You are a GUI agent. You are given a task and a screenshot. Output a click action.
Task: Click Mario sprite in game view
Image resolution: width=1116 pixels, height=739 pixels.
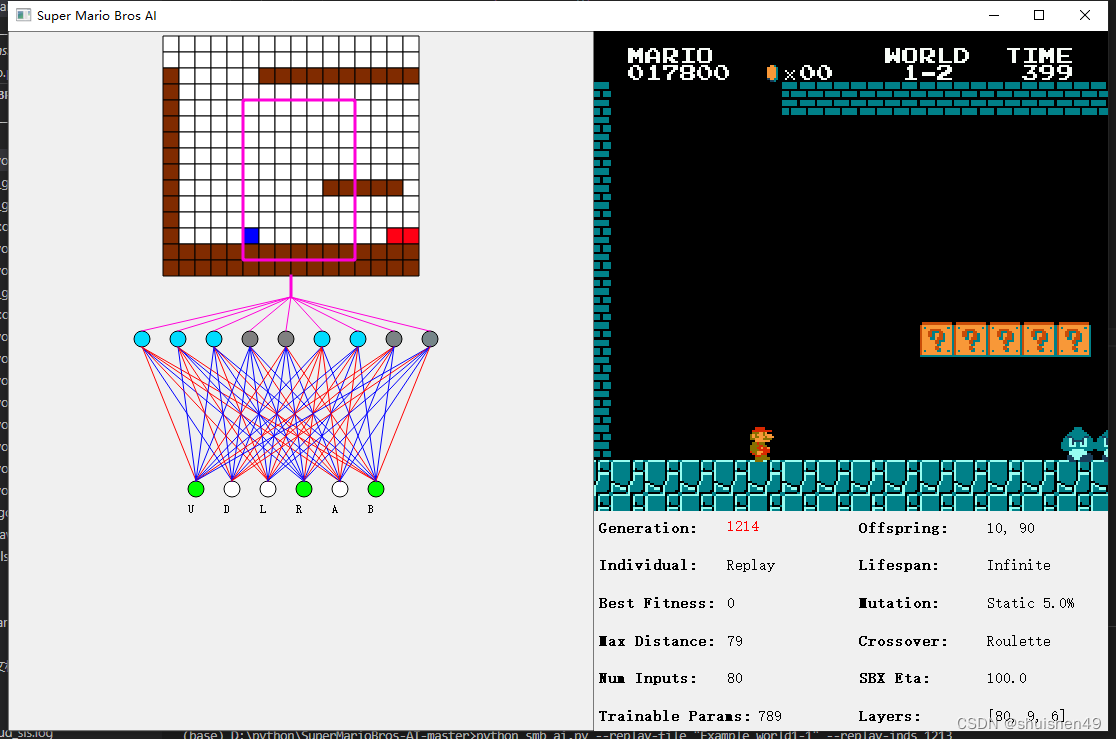[761, 444]
